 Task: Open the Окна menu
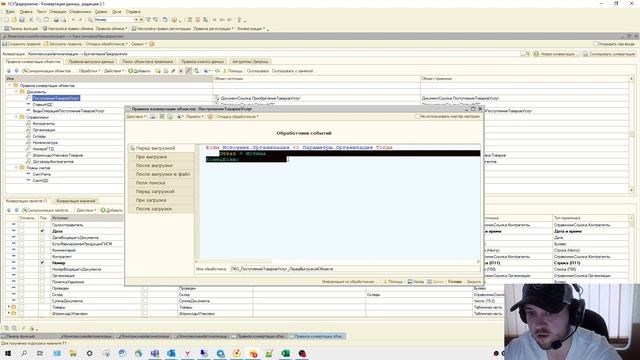117,12
